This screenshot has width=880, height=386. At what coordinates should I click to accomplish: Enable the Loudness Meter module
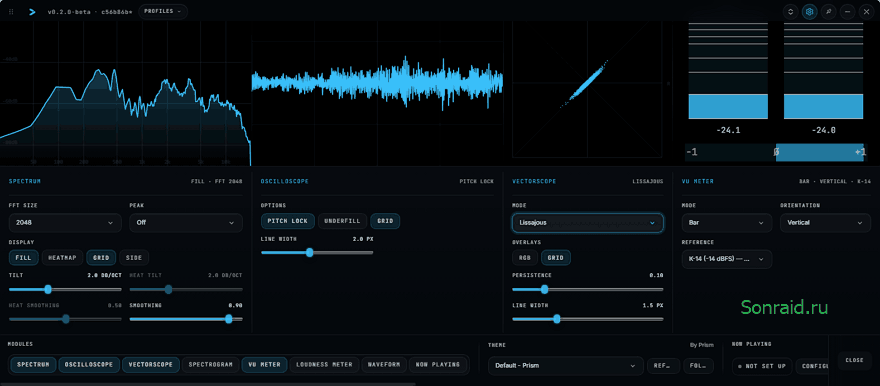point(324,365)
